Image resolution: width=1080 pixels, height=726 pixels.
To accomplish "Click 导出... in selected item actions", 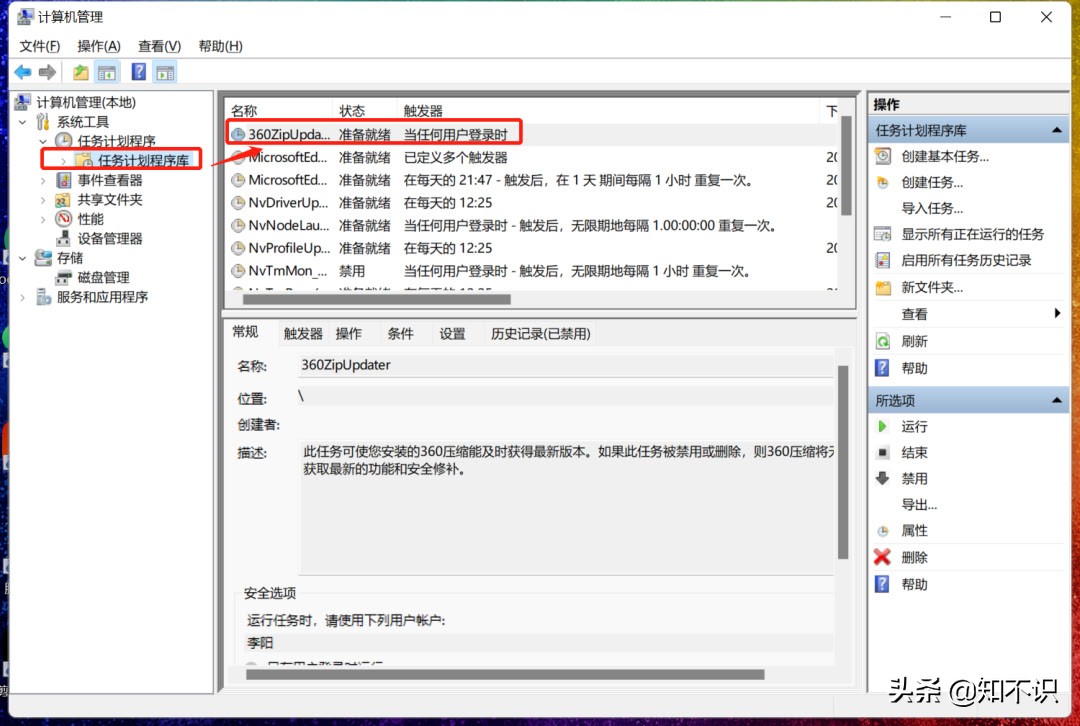I will [919, 504].
